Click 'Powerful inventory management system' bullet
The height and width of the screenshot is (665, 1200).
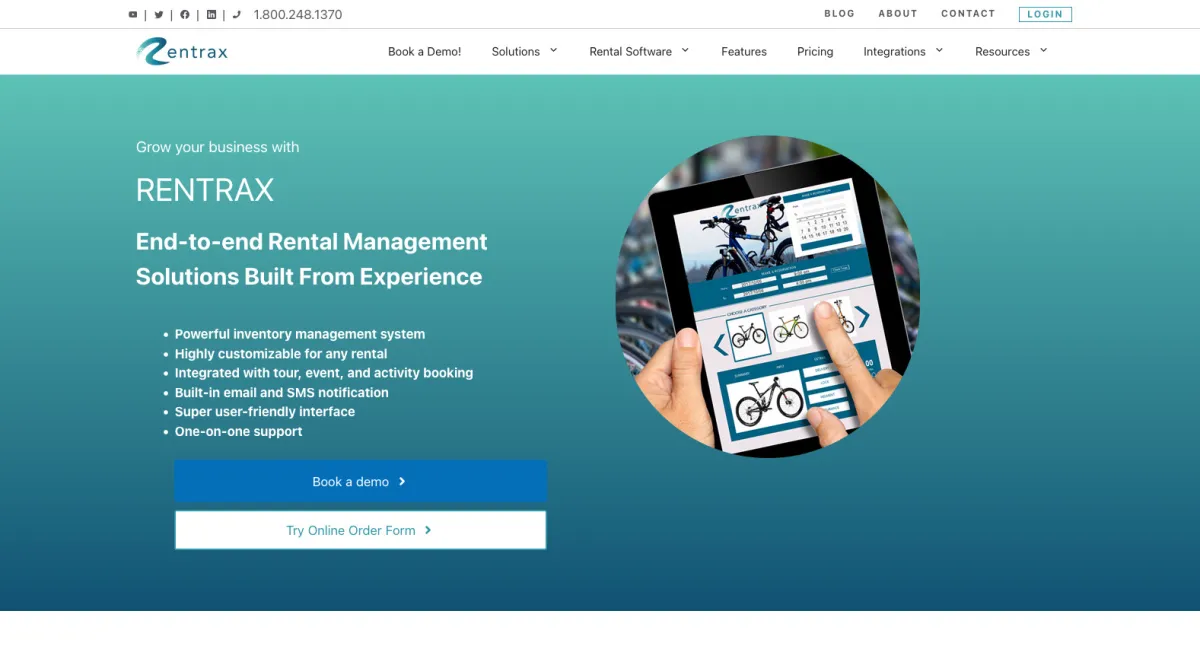tap(300, 334)
